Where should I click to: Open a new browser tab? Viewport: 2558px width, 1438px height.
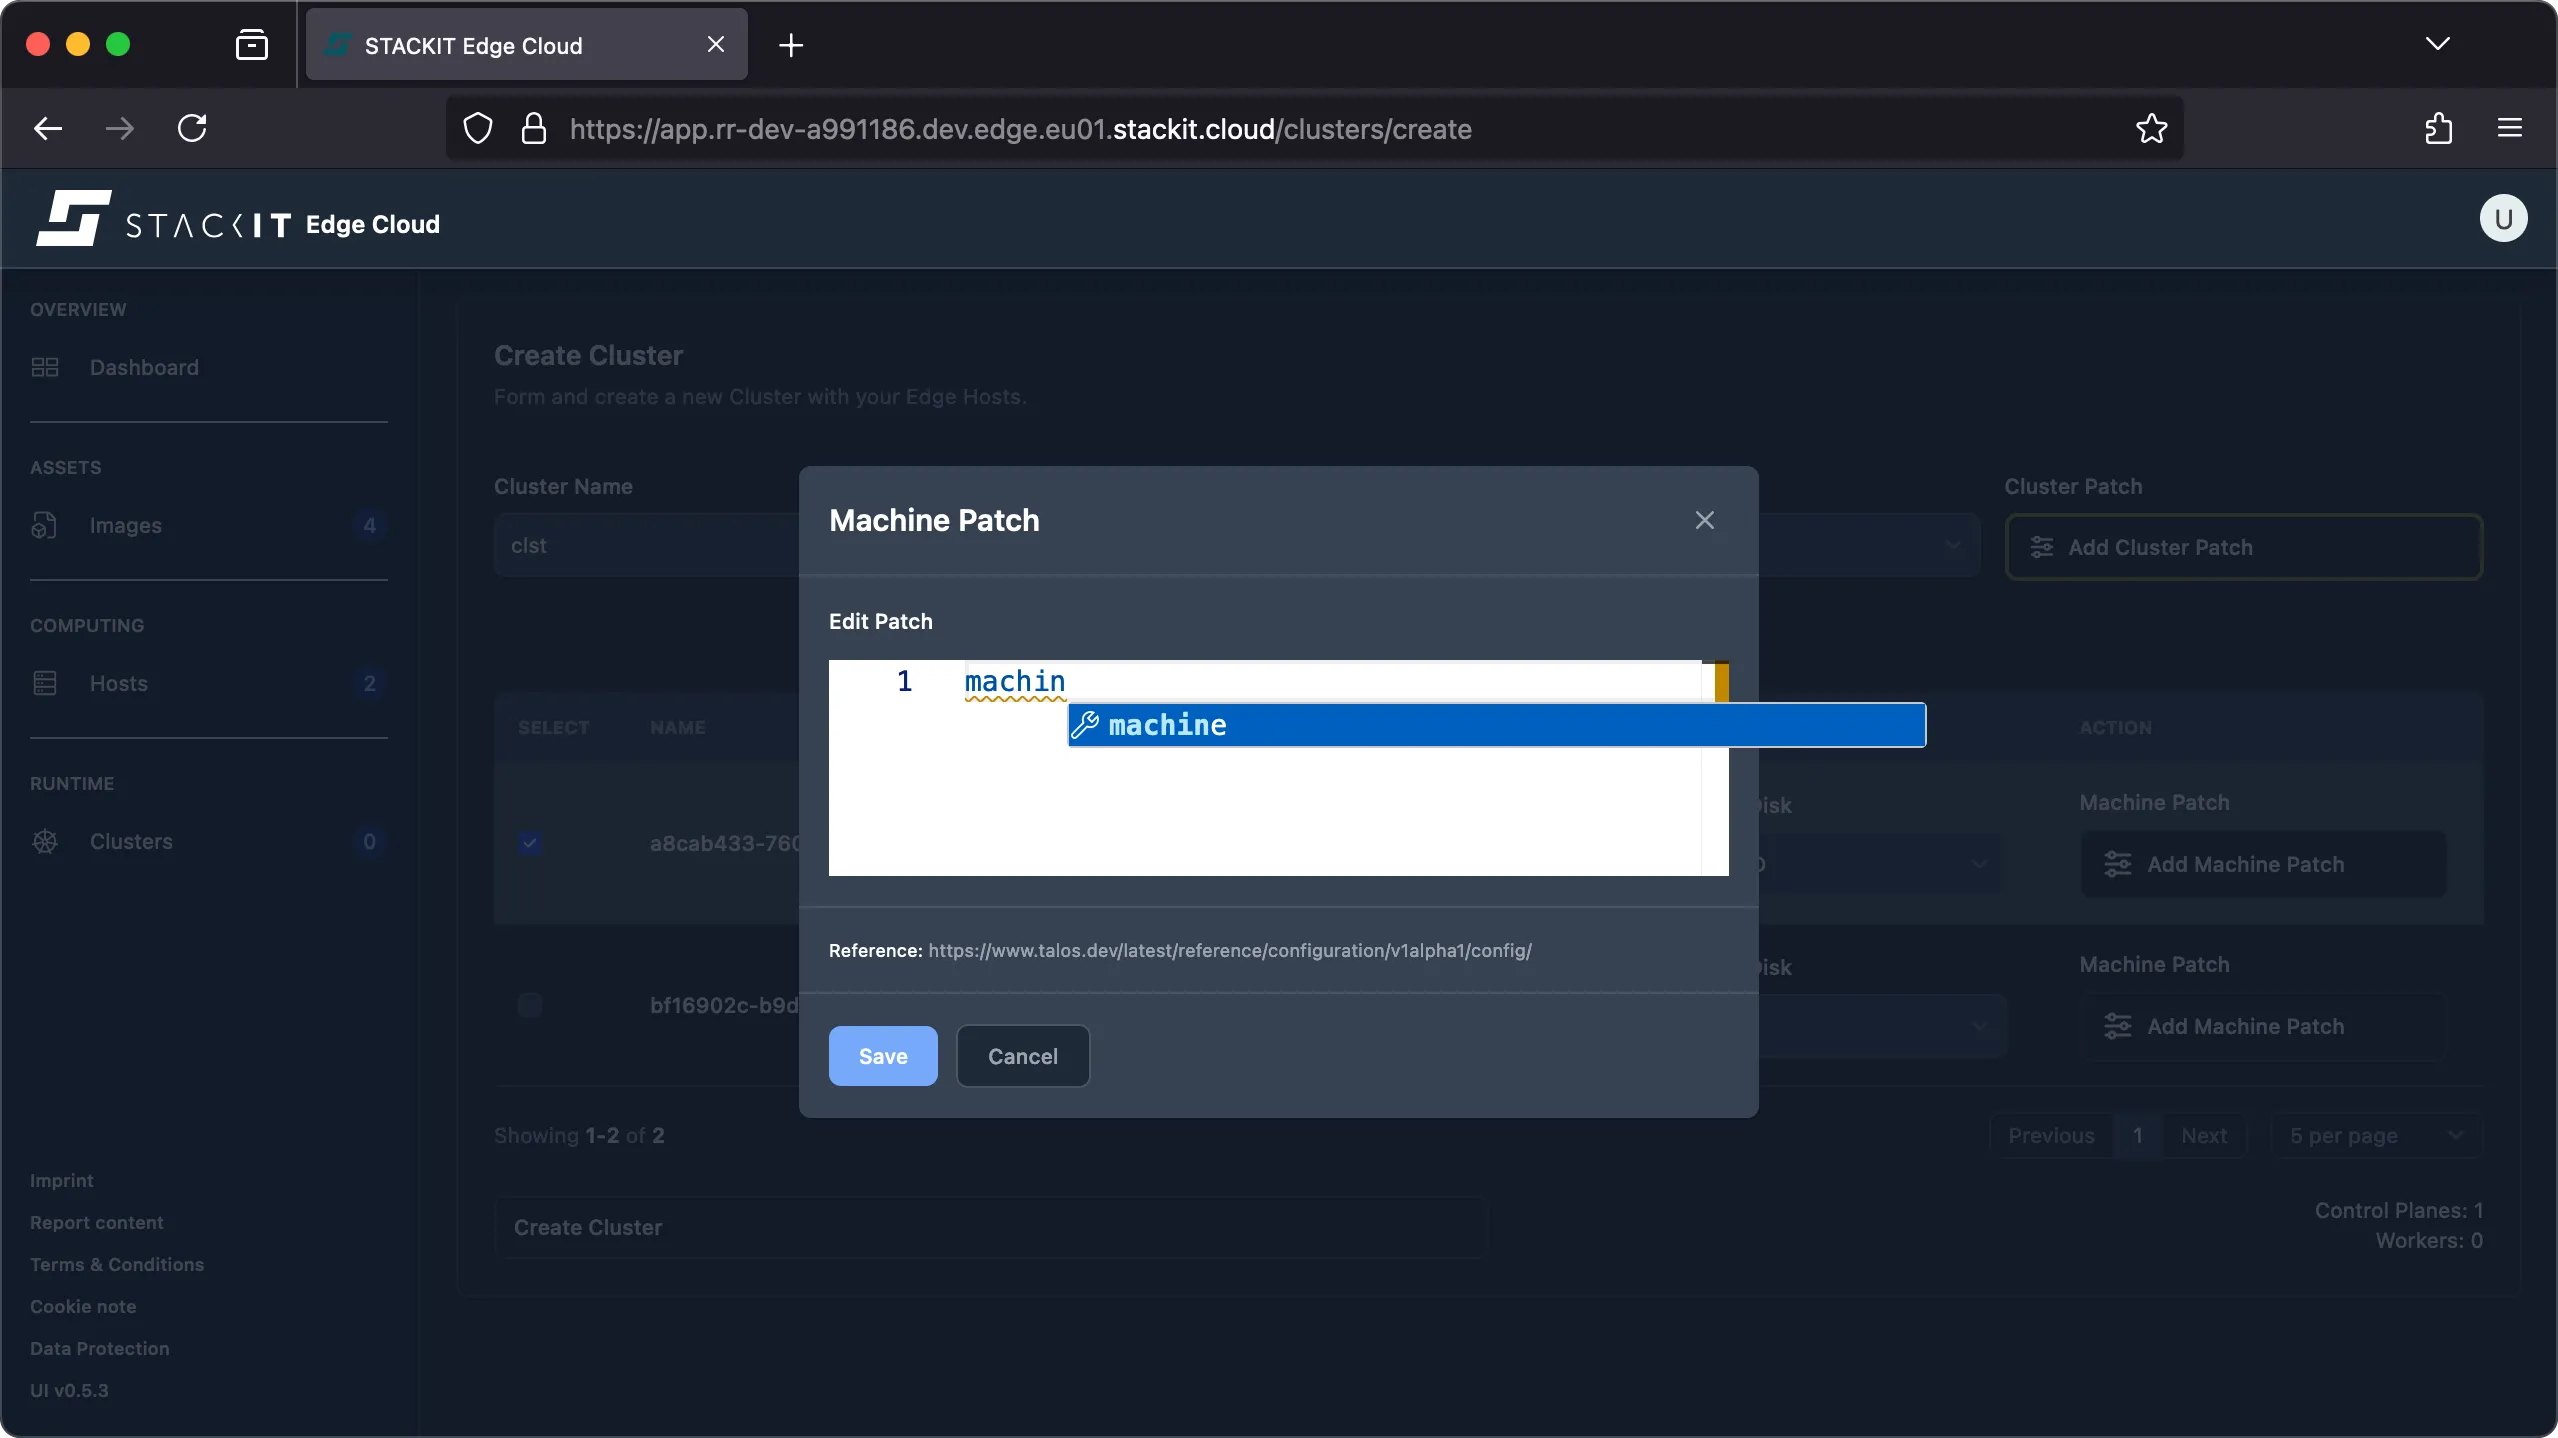(791, 44)
